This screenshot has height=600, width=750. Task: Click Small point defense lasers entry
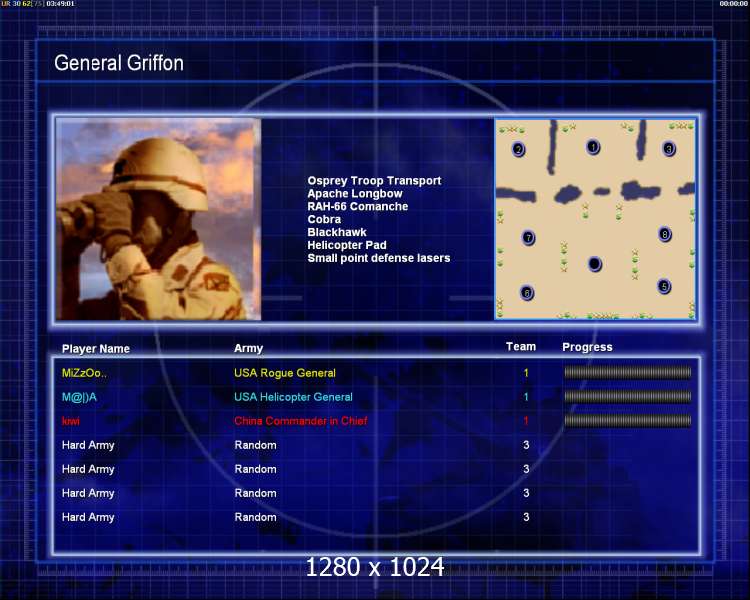(378, 258)
